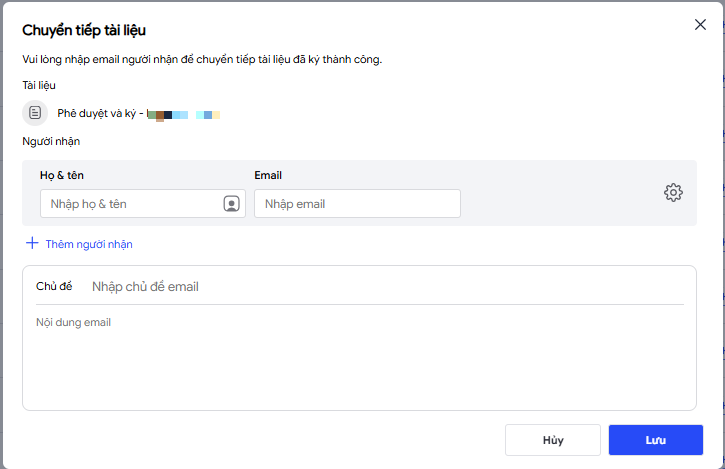Screen dimensions: 725x469
Task: Click the "Họ & tên" column label
Action: coord(62,175)
